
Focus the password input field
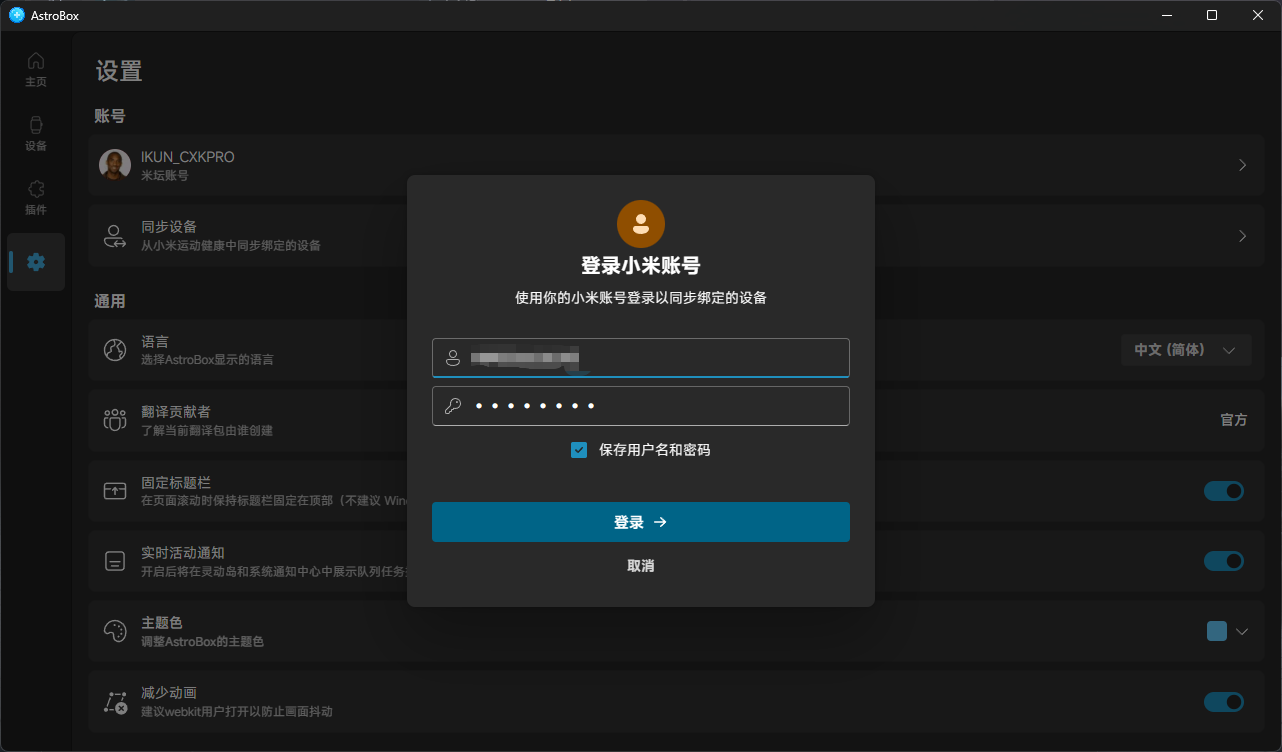click(641, 406)
